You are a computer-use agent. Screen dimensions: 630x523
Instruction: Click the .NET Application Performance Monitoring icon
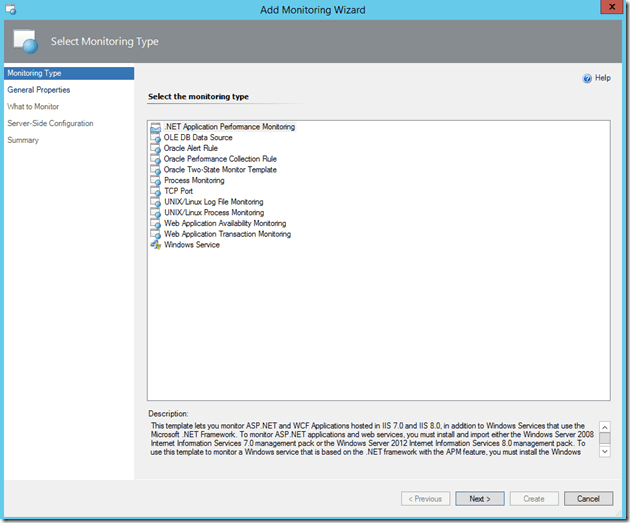click(x=155, y=128)
